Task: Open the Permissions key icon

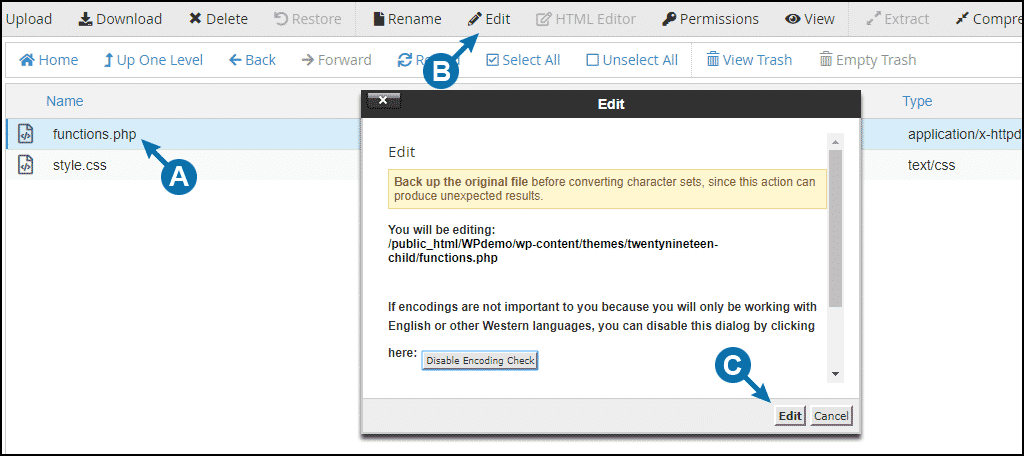Action: pos(669,19)
